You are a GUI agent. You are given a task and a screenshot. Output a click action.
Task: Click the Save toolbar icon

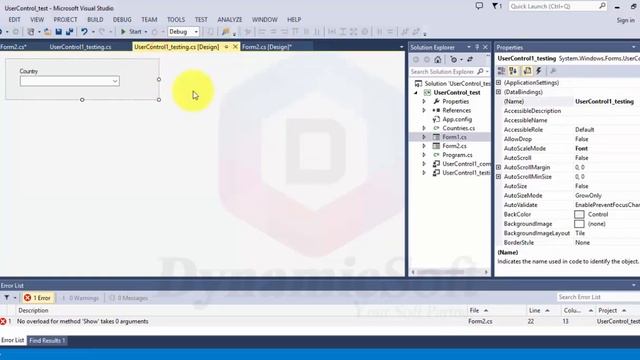coord(59,31)
